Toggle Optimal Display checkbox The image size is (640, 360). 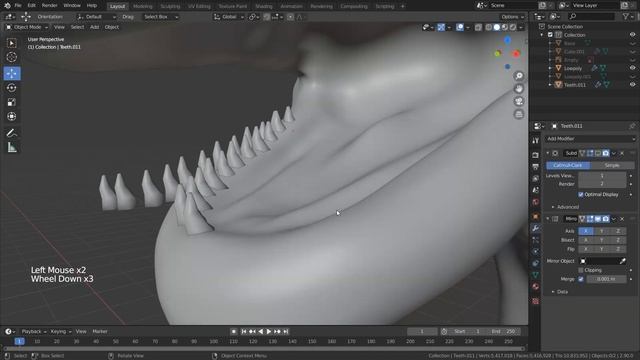581,195
